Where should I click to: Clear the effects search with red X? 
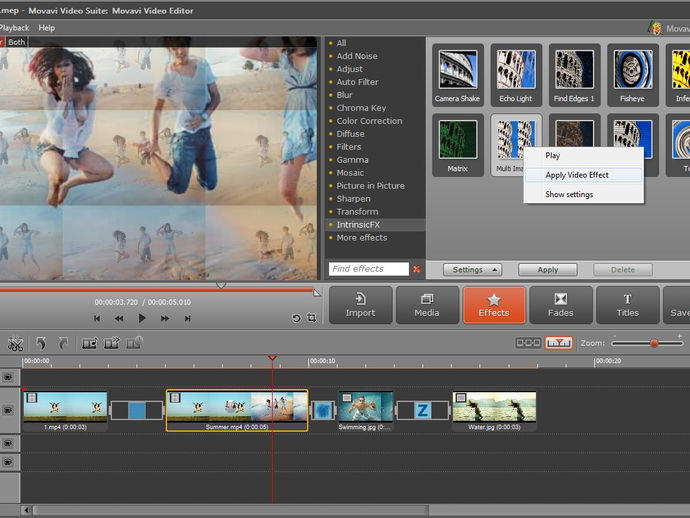pyautogui.click(x=417, y=269)
